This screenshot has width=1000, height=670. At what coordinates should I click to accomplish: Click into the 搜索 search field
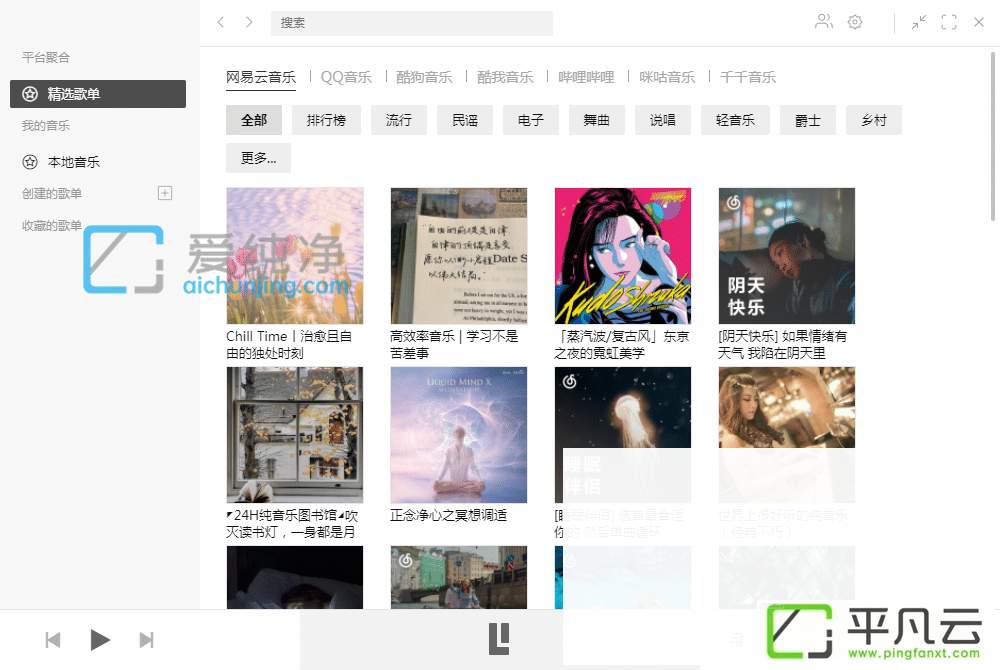click(x=411, y=23)
